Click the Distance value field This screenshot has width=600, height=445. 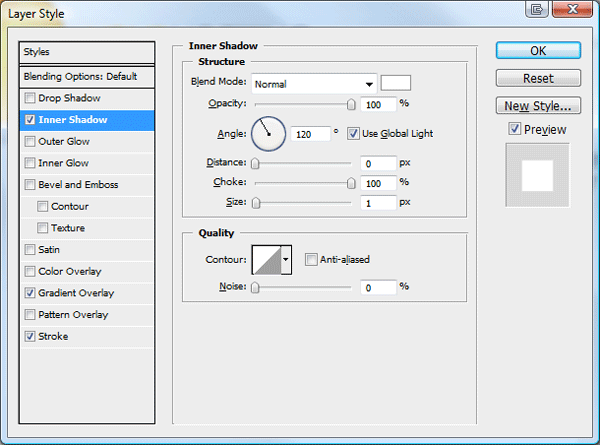(378, 164)
